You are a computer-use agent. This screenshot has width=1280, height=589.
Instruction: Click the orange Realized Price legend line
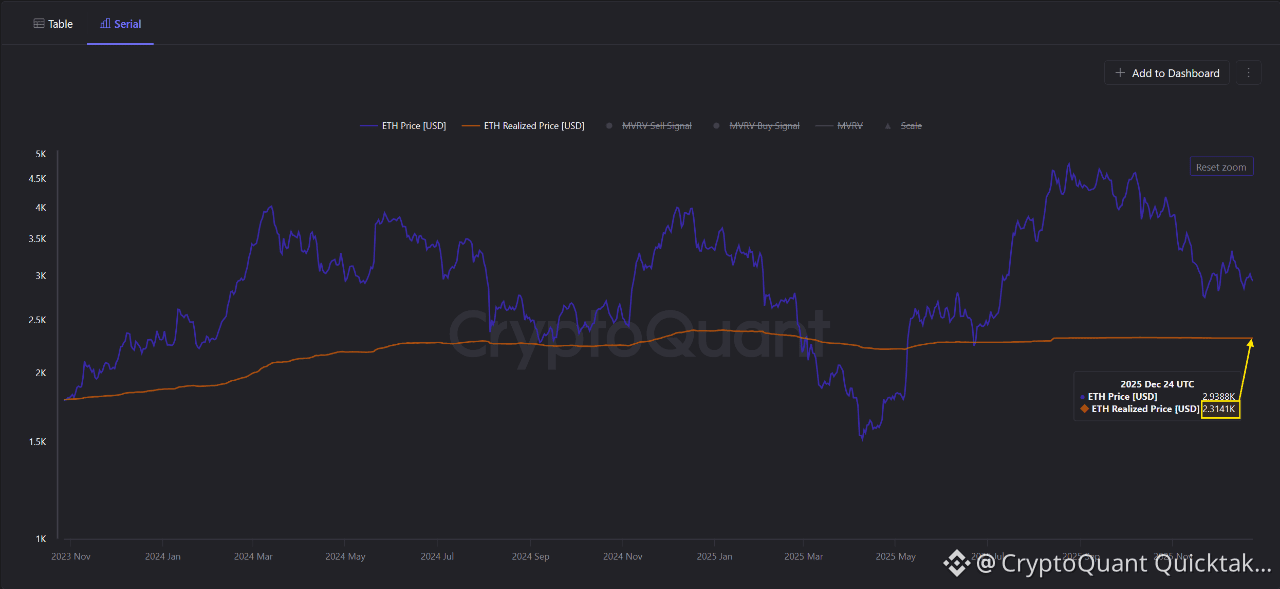tap(470, 126)
